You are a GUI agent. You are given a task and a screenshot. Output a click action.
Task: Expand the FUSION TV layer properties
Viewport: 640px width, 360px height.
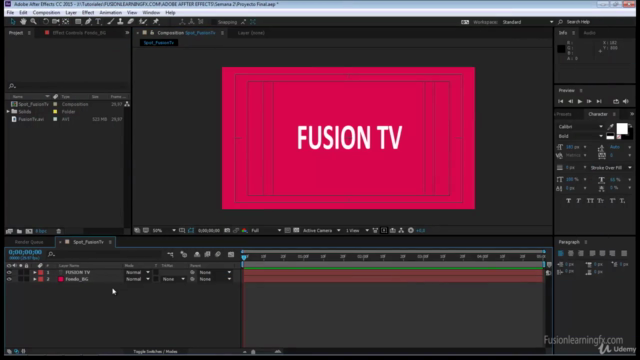(x=35, y=272)
